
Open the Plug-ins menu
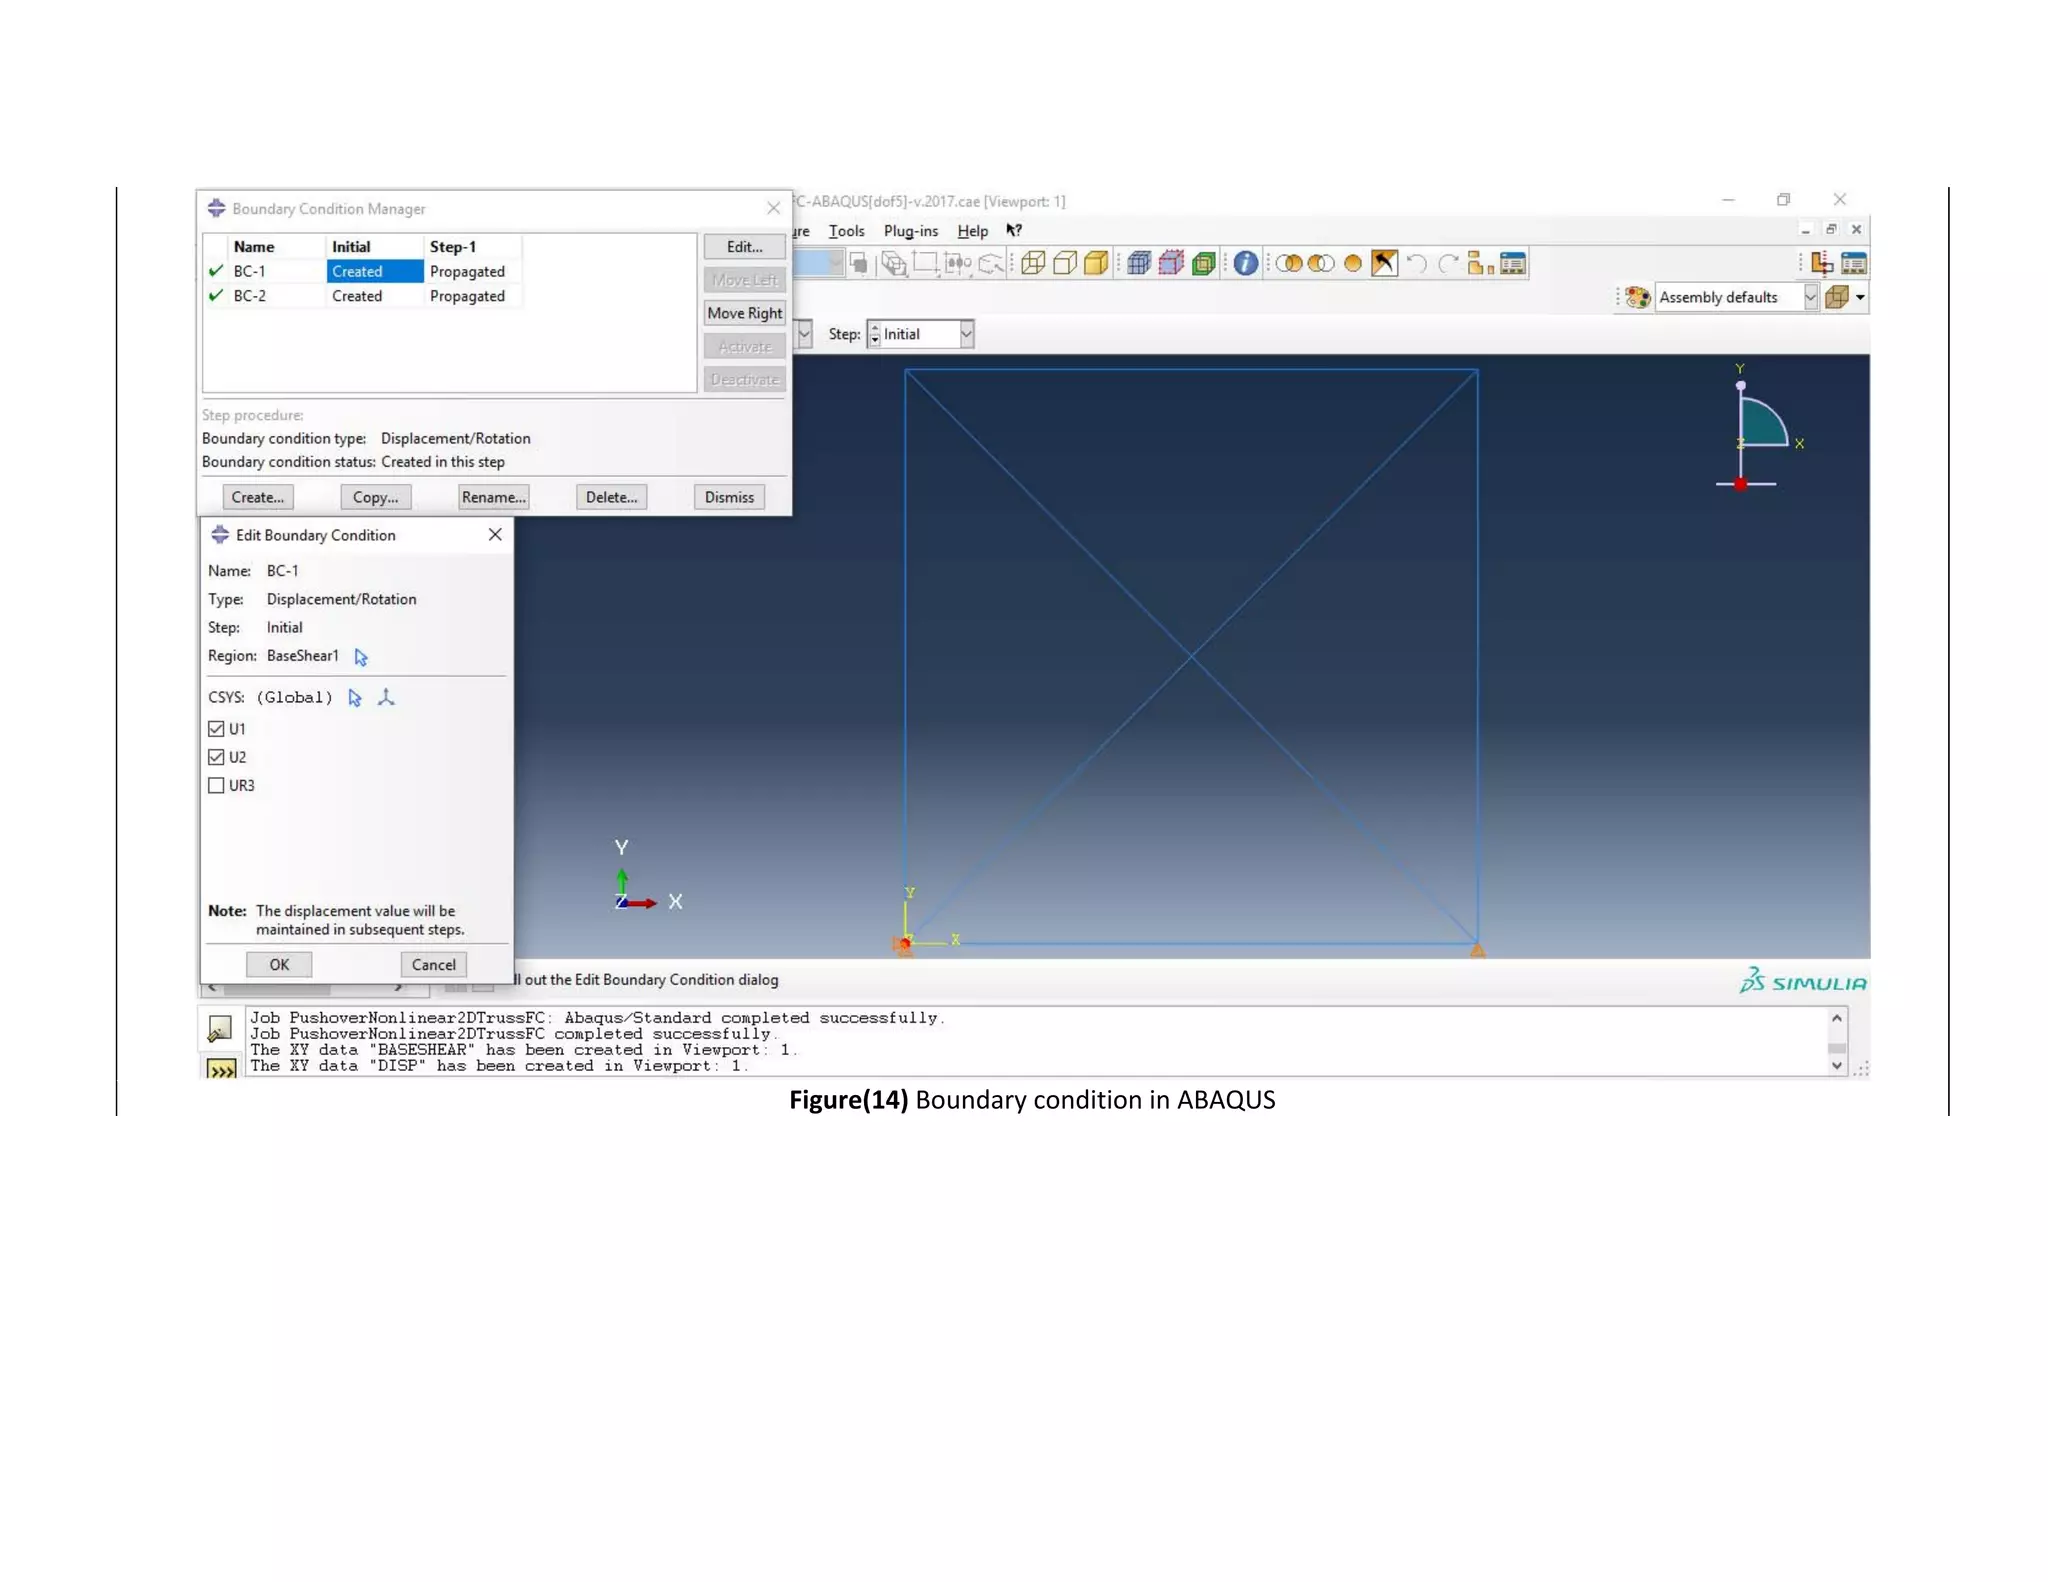point(910,231)
